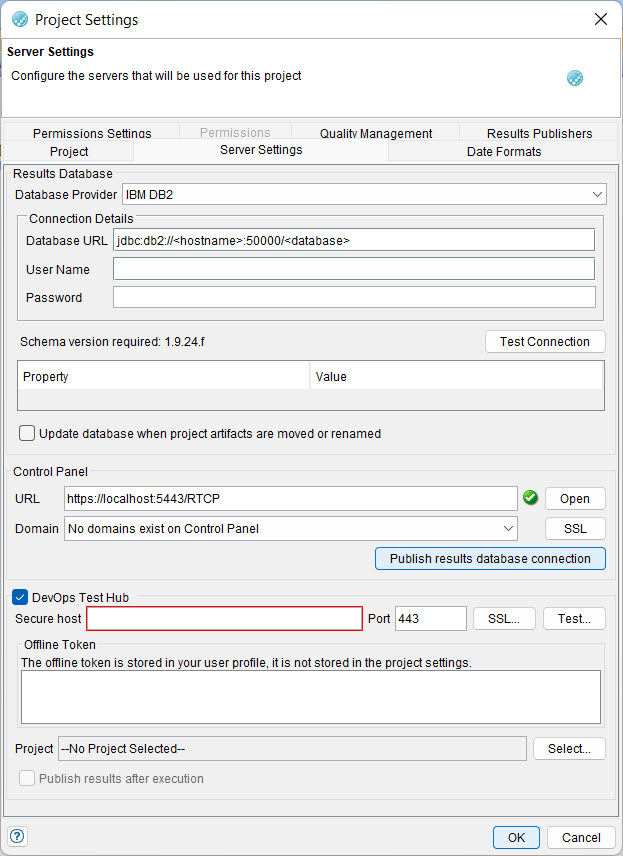Disable the DevOps Test Hub checkbox

[20, 597]
